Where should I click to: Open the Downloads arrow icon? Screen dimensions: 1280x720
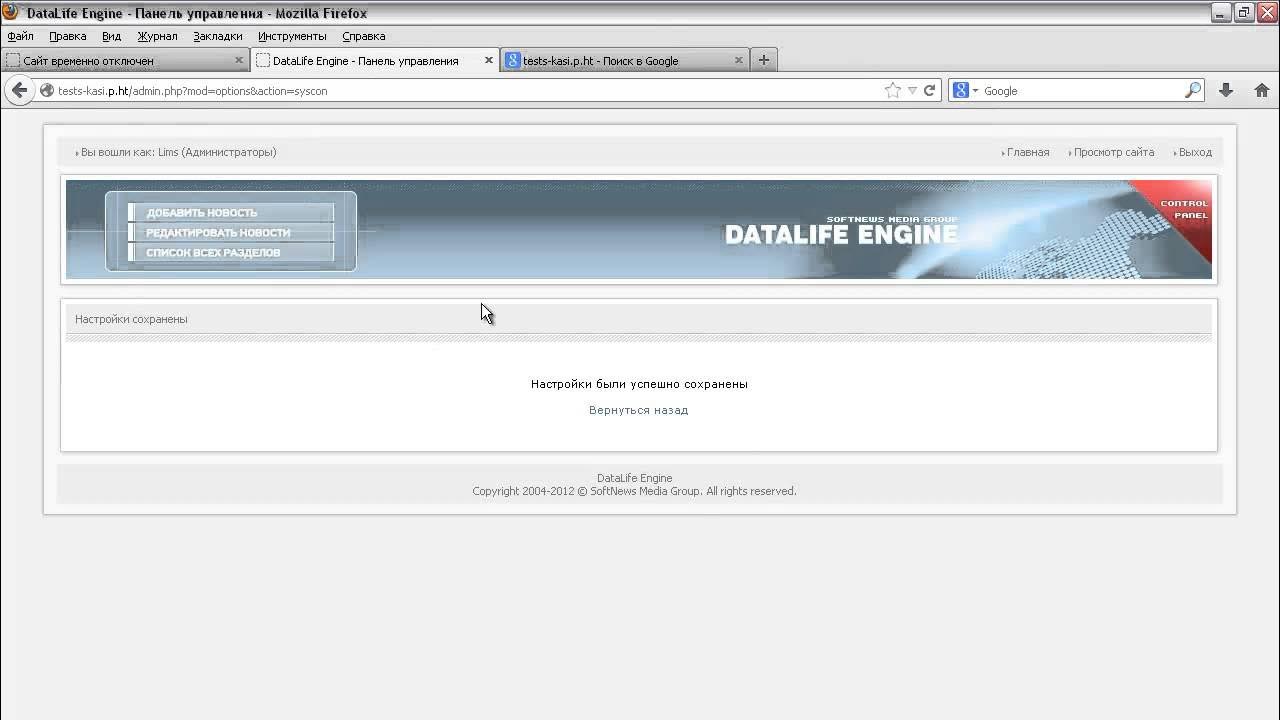click(x=1226, y=90)
